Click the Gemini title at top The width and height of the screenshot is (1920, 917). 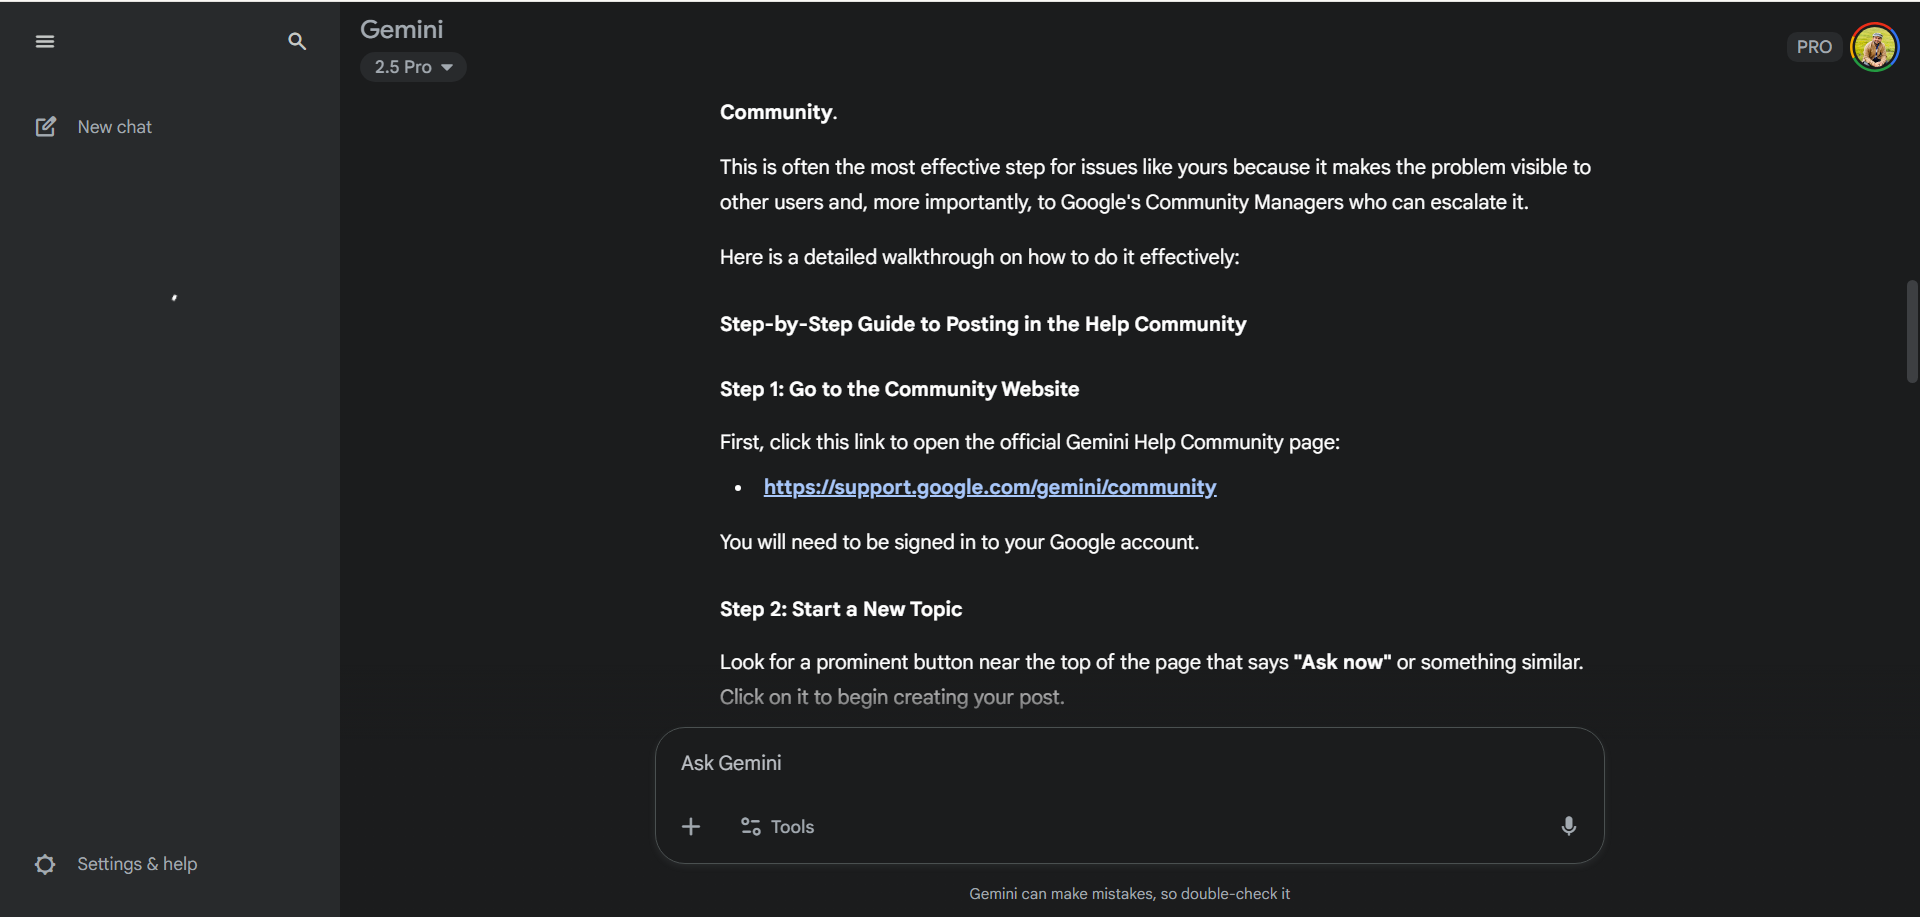pyautogui.click(x=401, y=29)
